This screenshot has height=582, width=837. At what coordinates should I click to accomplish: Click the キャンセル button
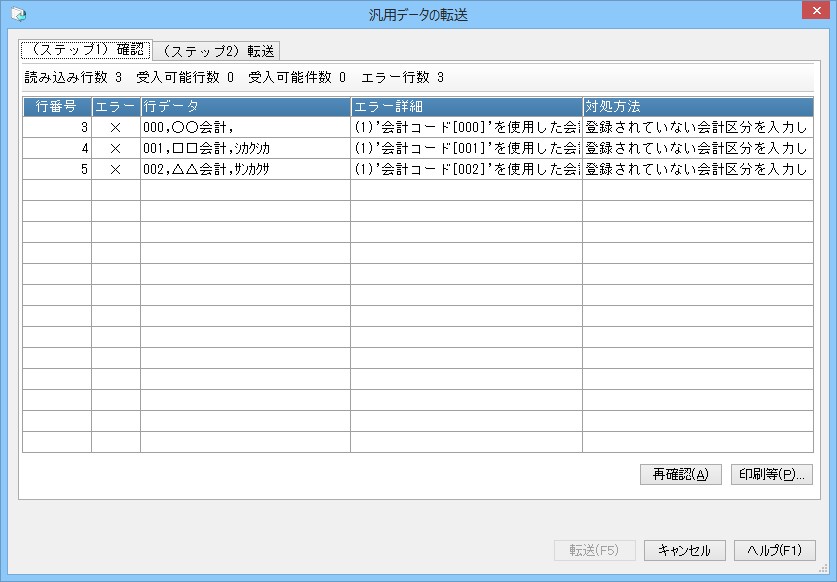[684, 550]
